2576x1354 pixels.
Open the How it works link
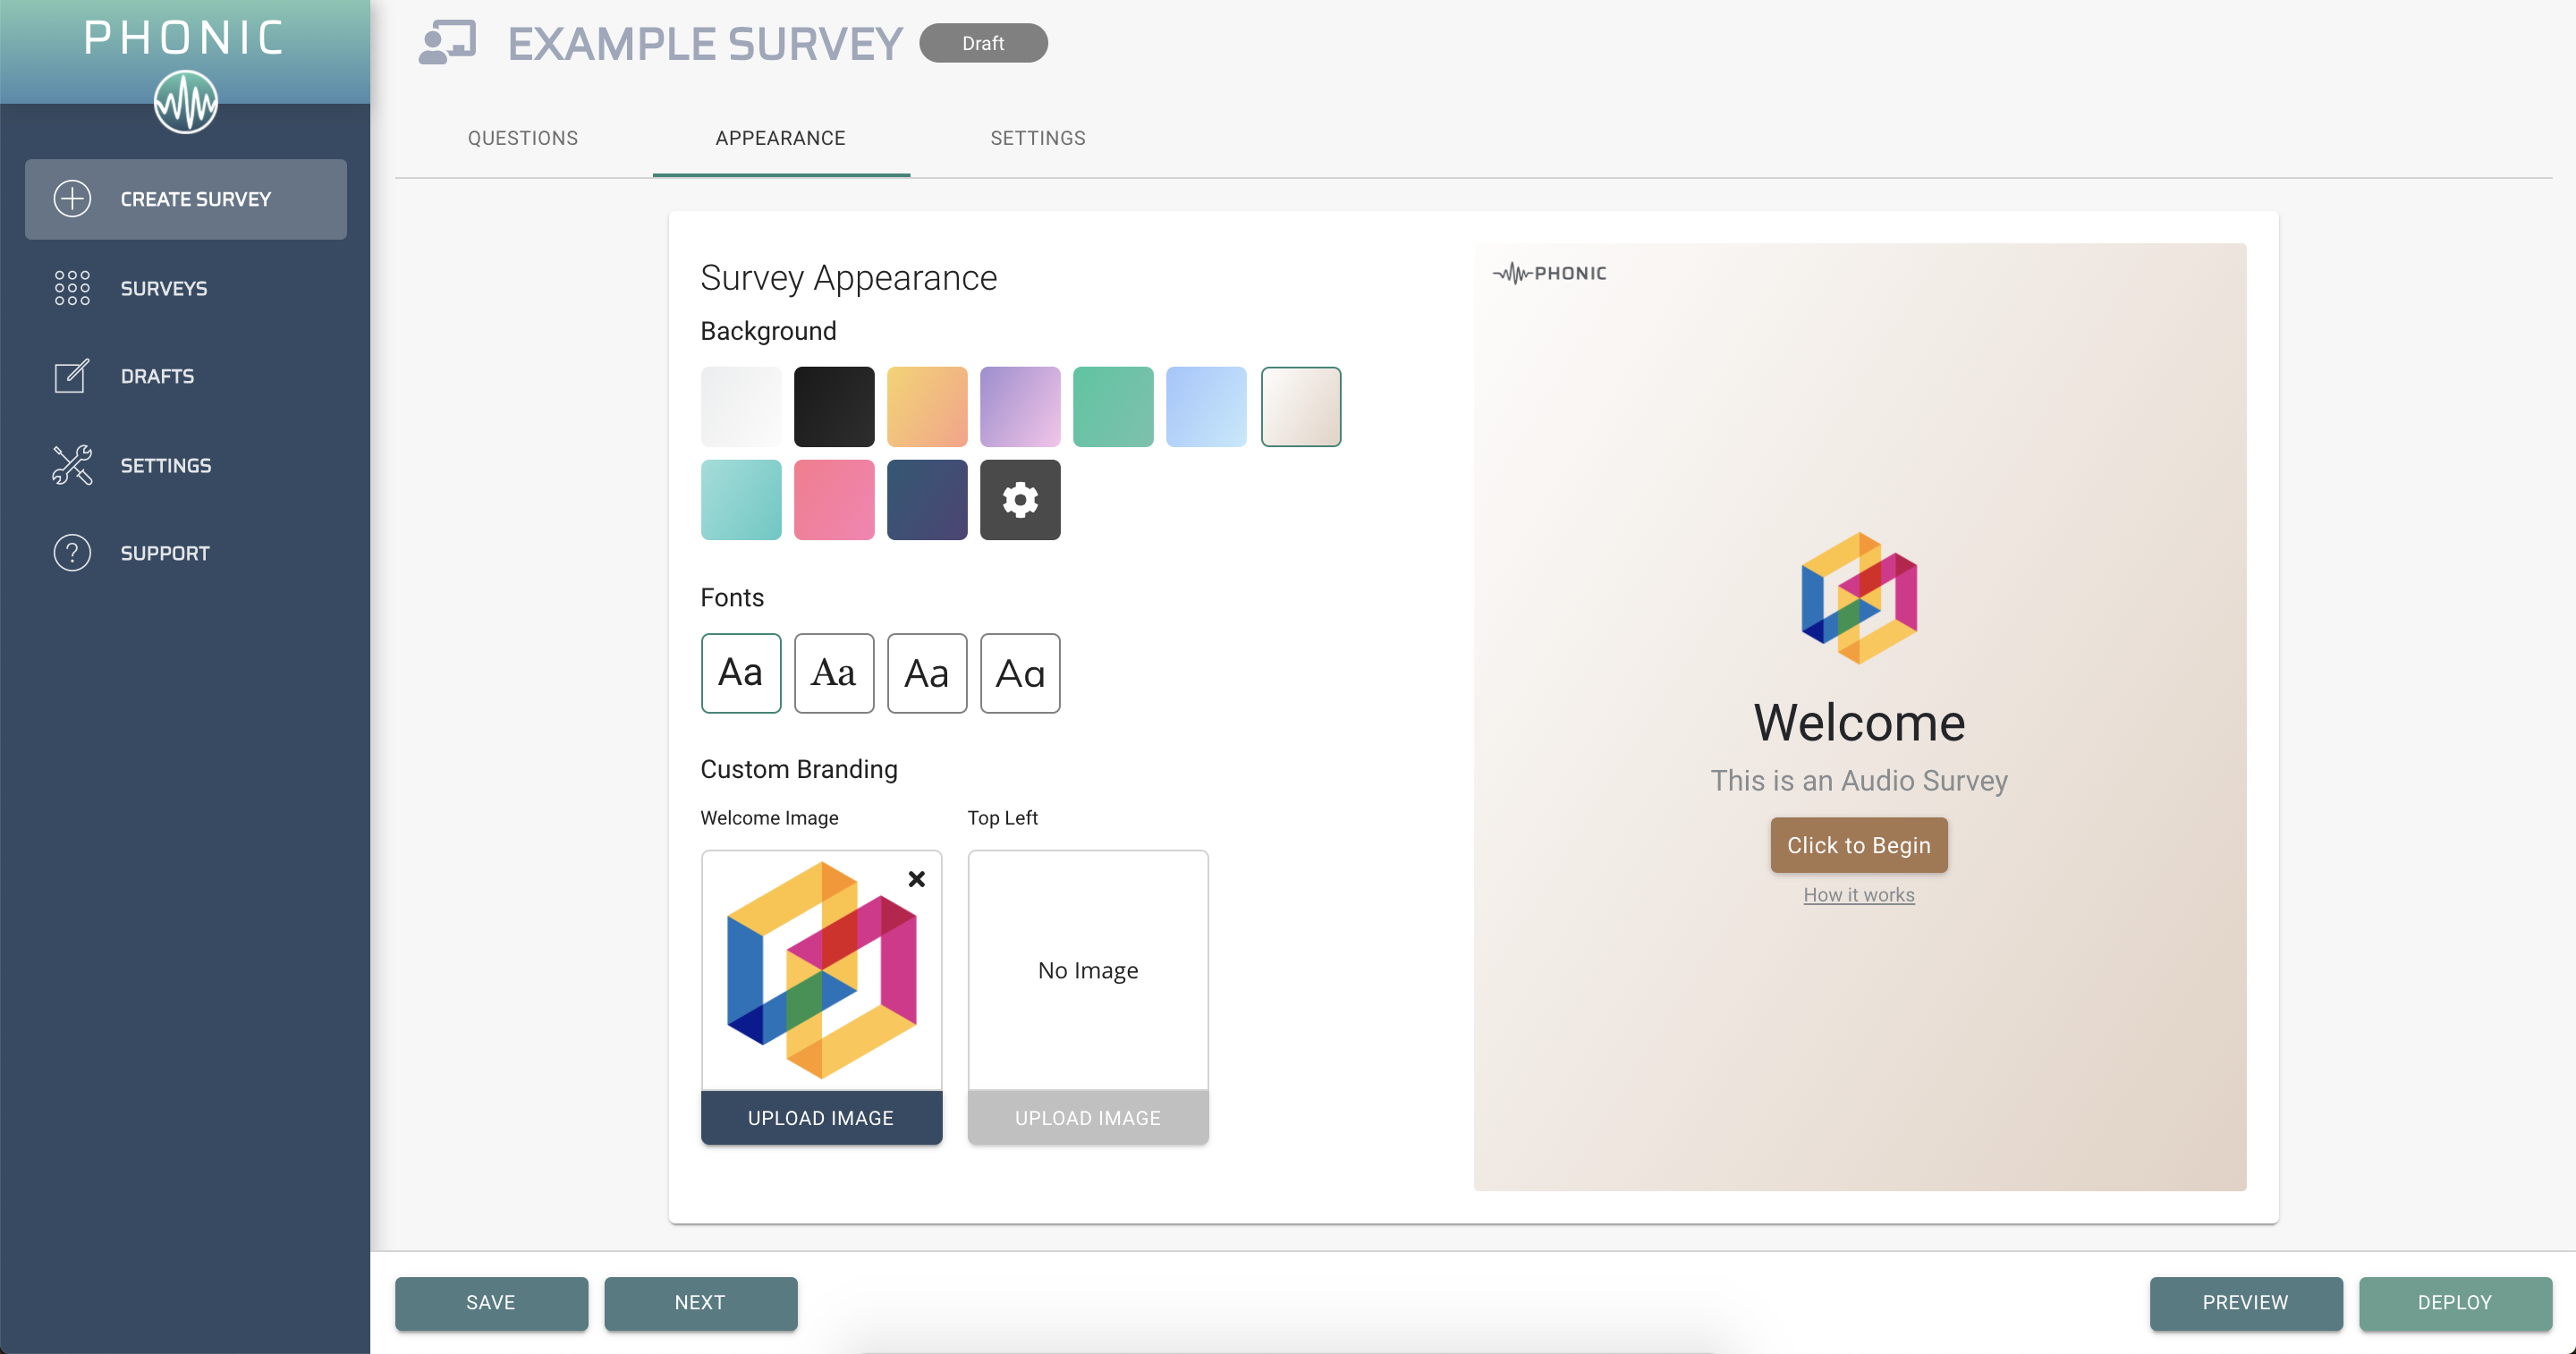[1857, 895]
